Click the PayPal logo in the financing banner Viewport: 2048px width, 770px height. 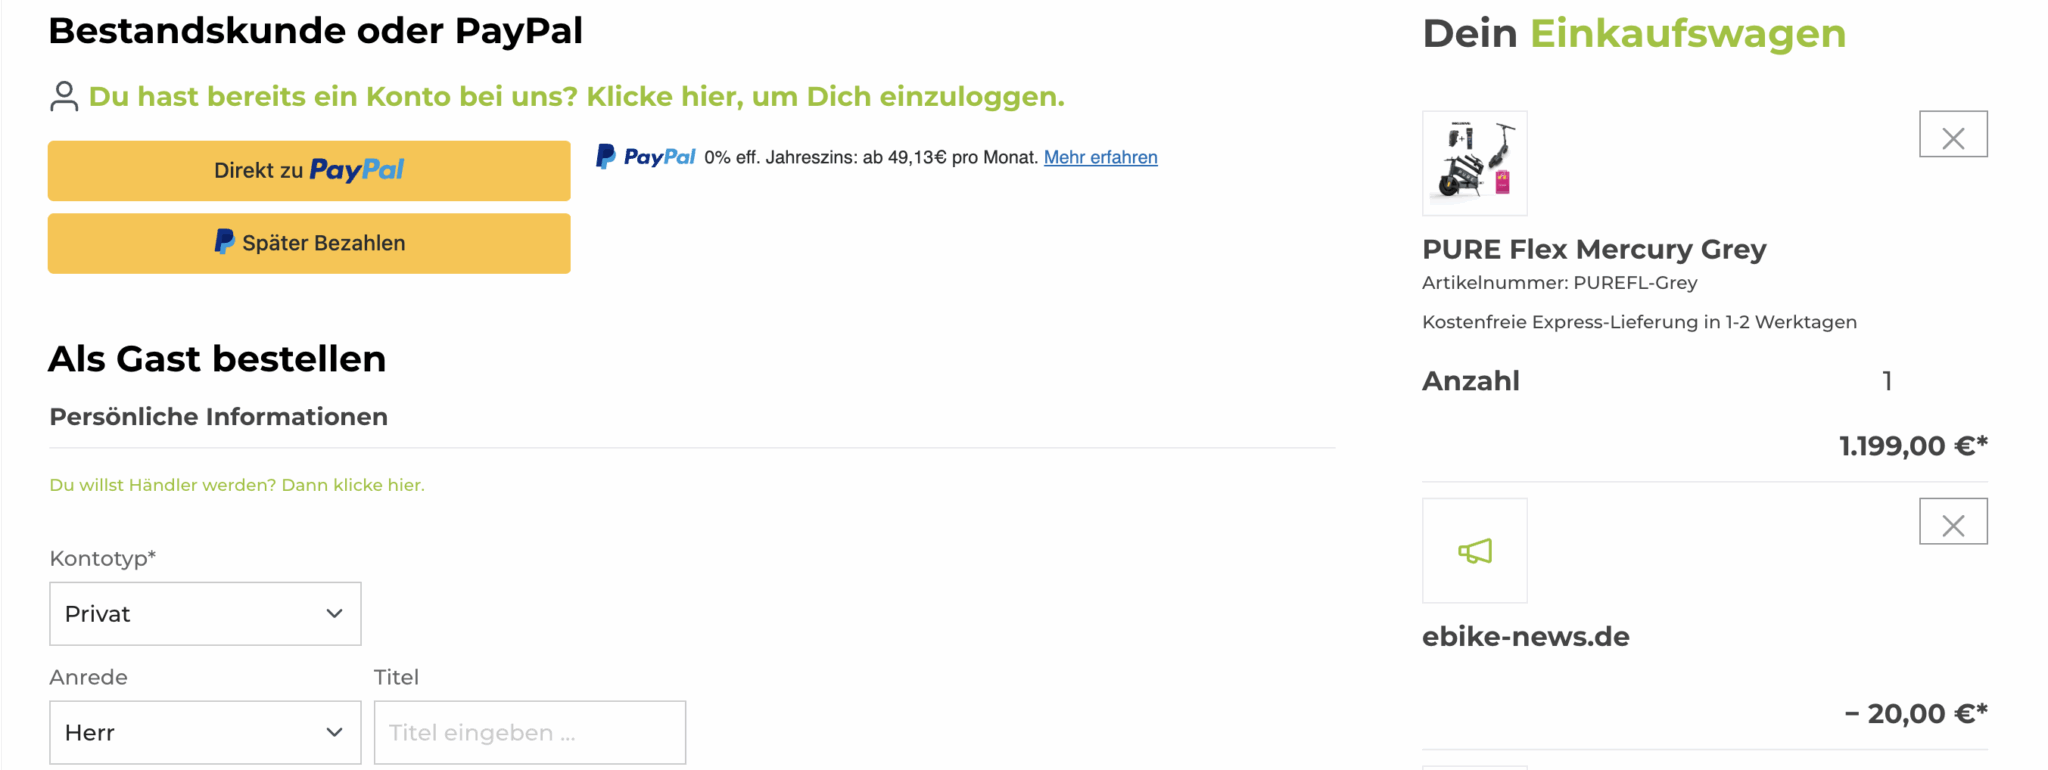pyautogui.click(x=645, y=157)
